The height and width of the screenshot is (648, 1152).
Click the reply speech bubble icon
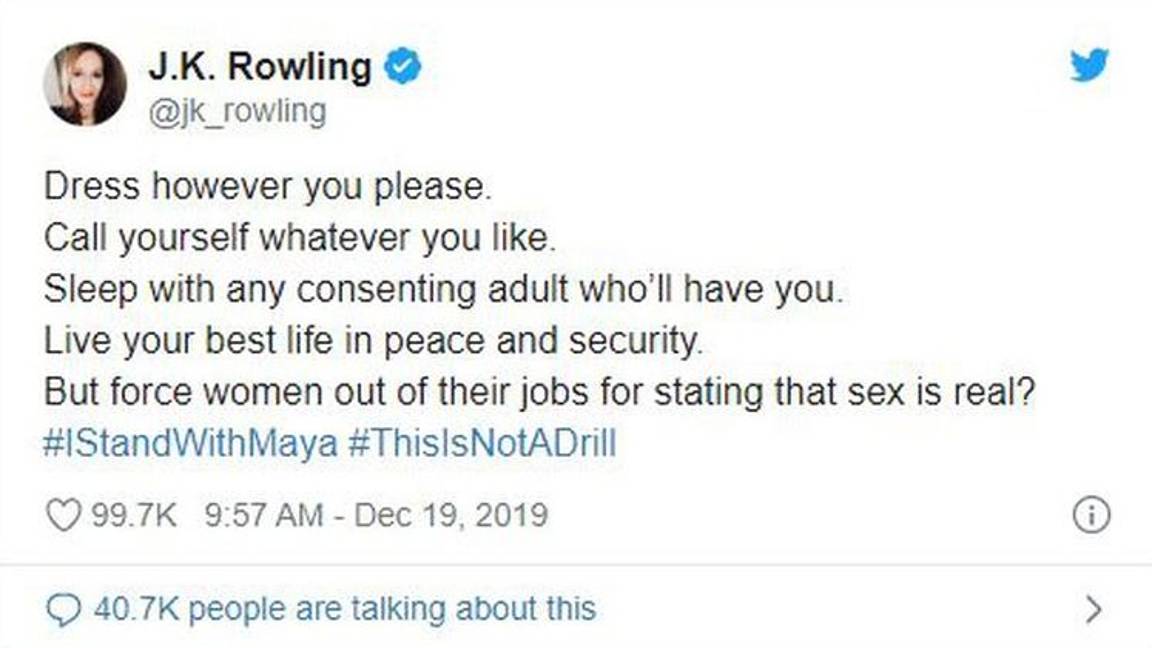pyautogui.click(x=63, y=609)
